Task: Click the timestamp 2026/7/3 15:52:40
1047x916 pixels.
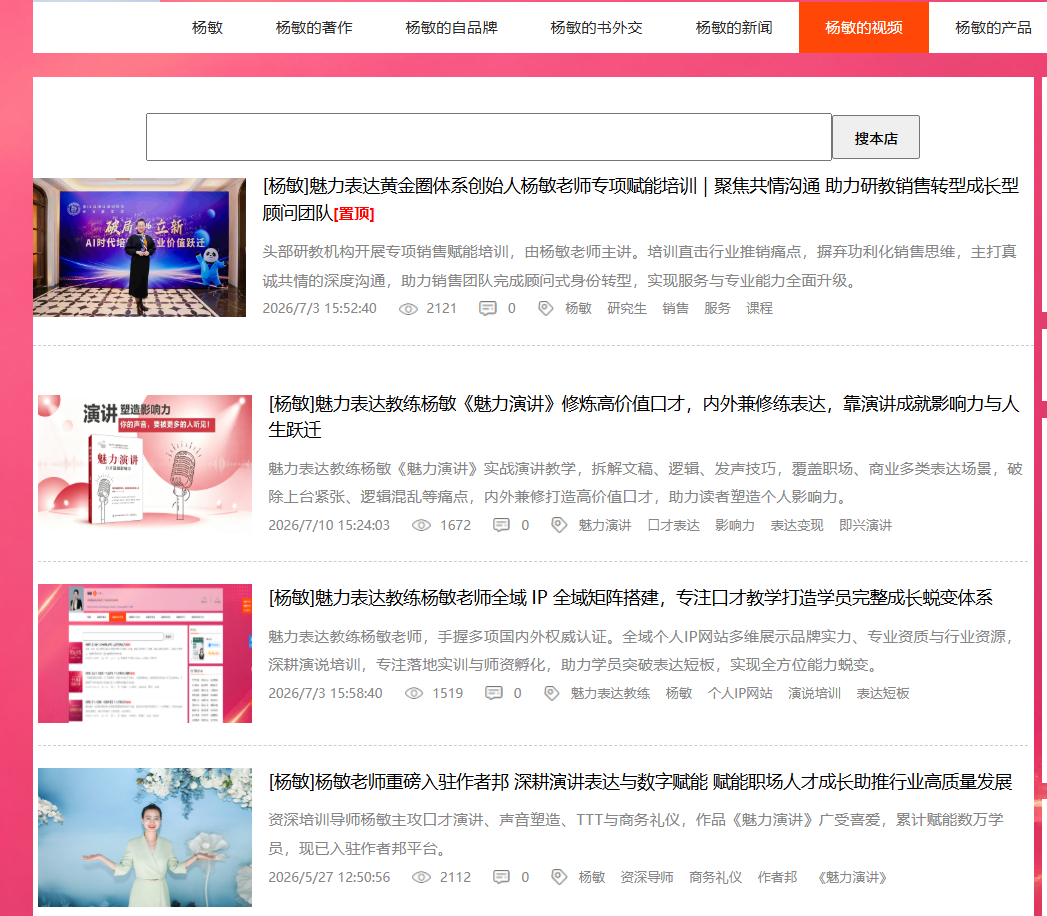Action: [x=319, y=308]
